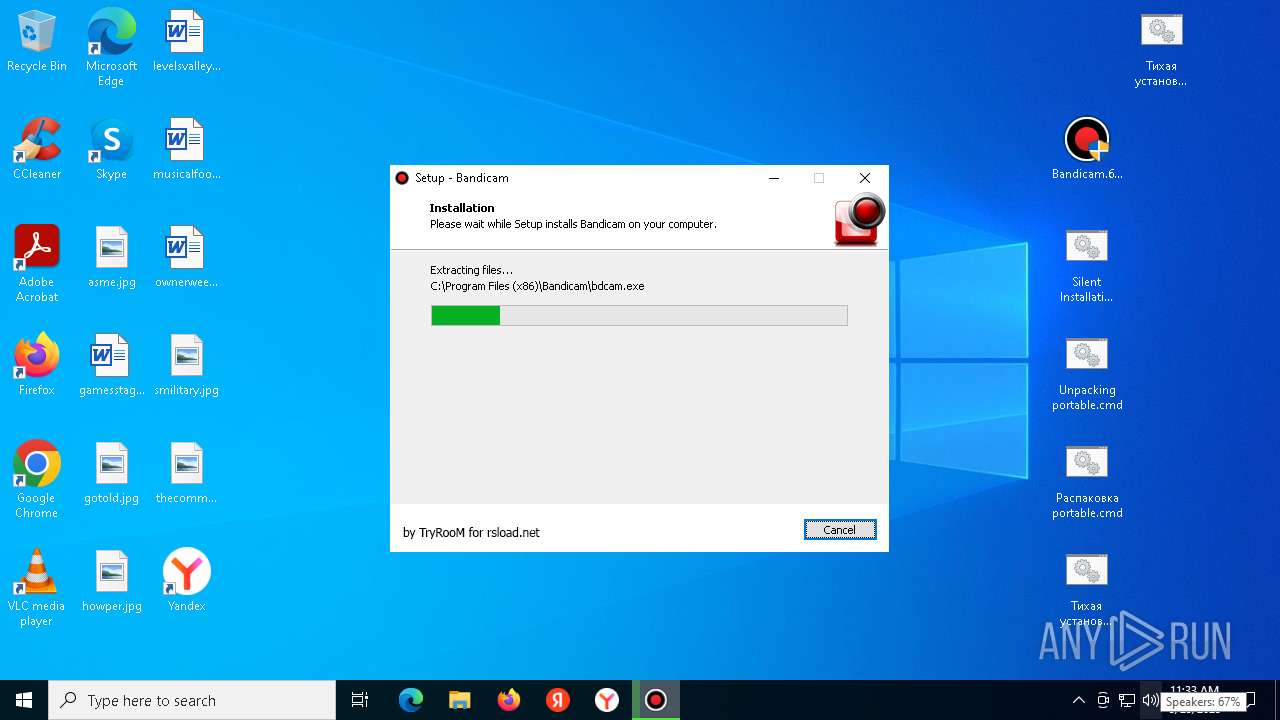Select the Skype desktop shortcut
Screen dimensions: 1280x720
(x=111, y=149)
